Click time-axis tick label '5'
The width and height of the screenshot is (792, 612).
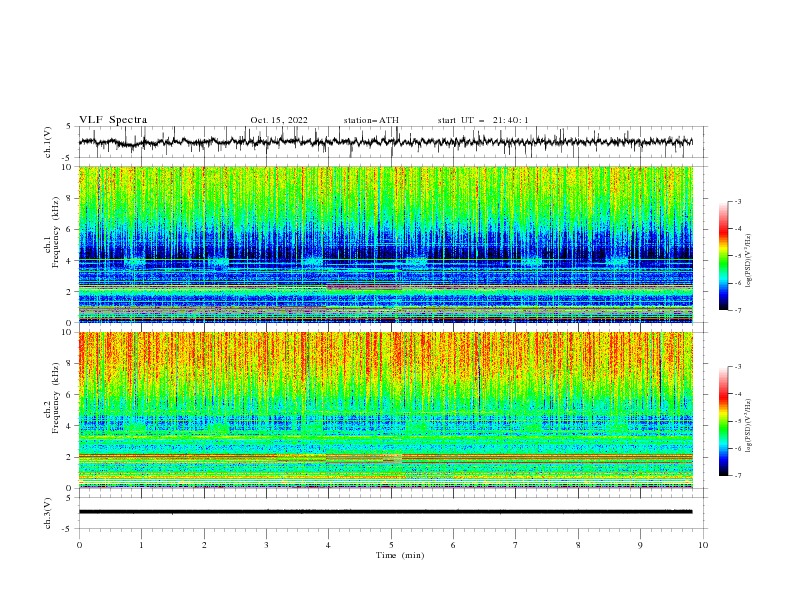[391, 545]
